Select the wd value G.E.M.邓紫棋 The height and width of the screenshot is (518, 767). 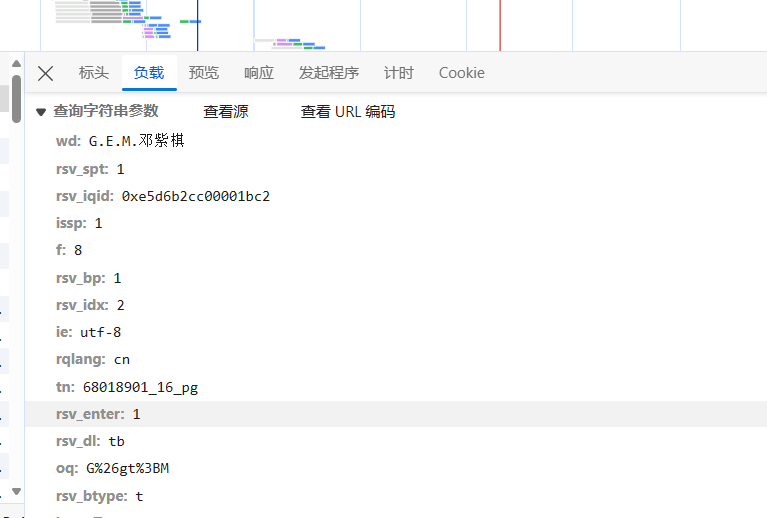tap(136, 141)
